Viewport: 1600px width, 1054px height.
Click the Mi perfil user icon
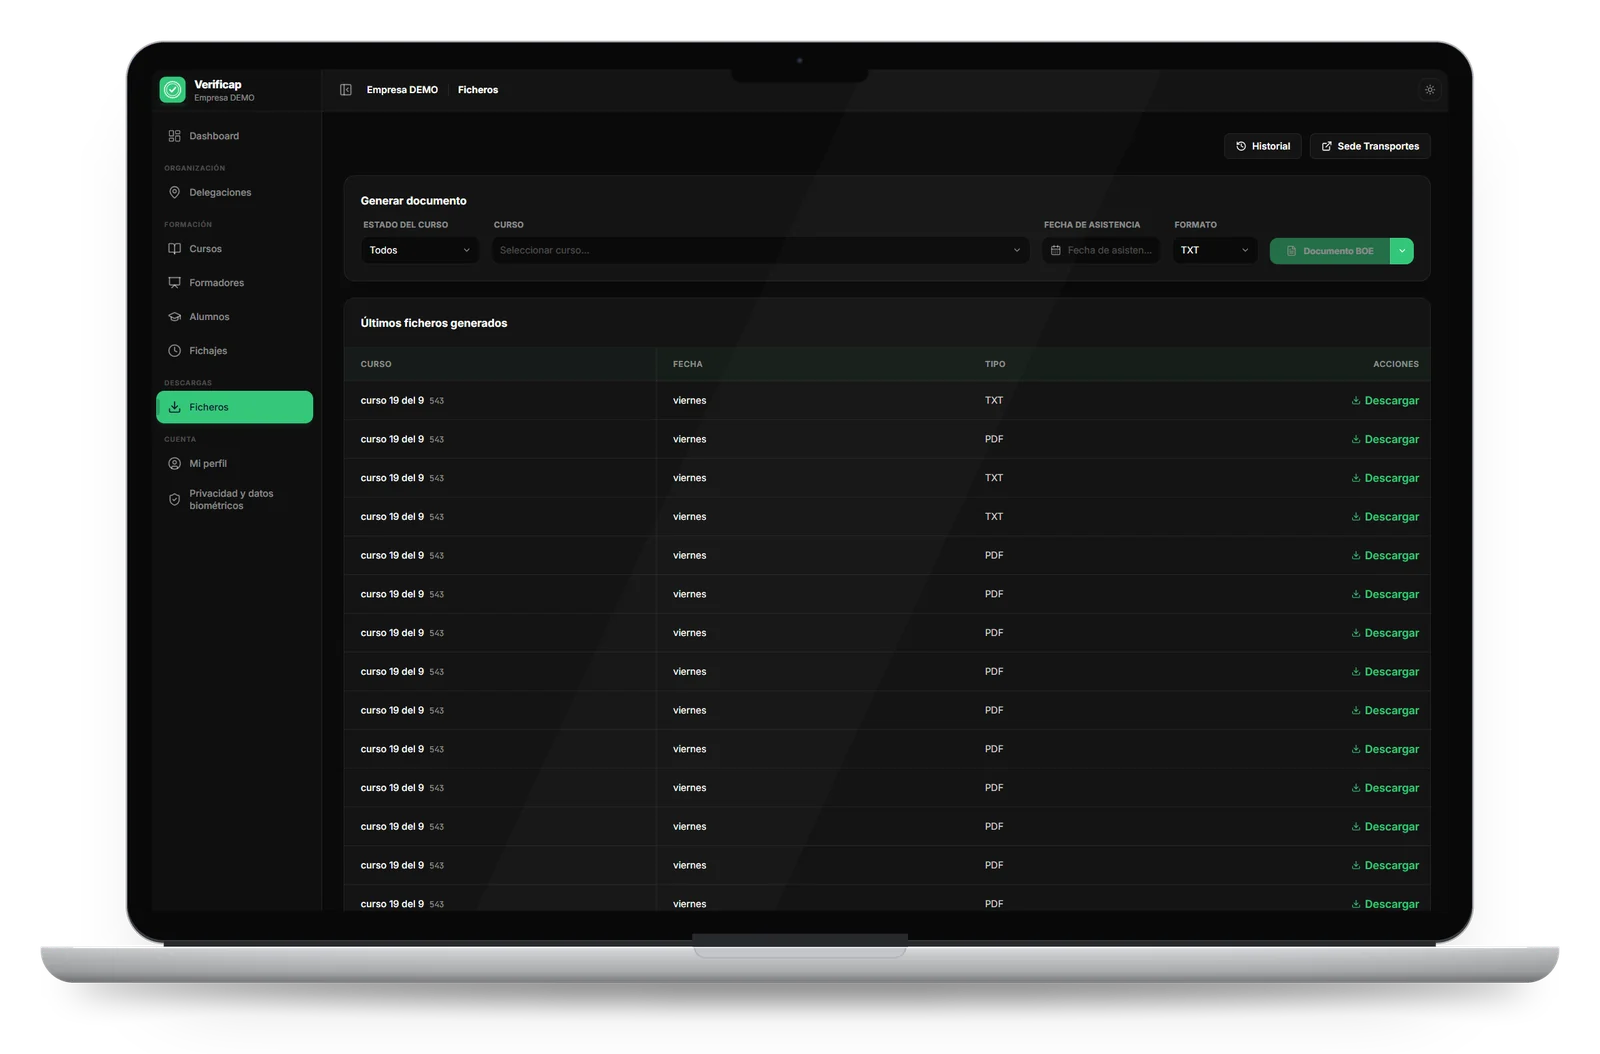[x=175, y=464]
